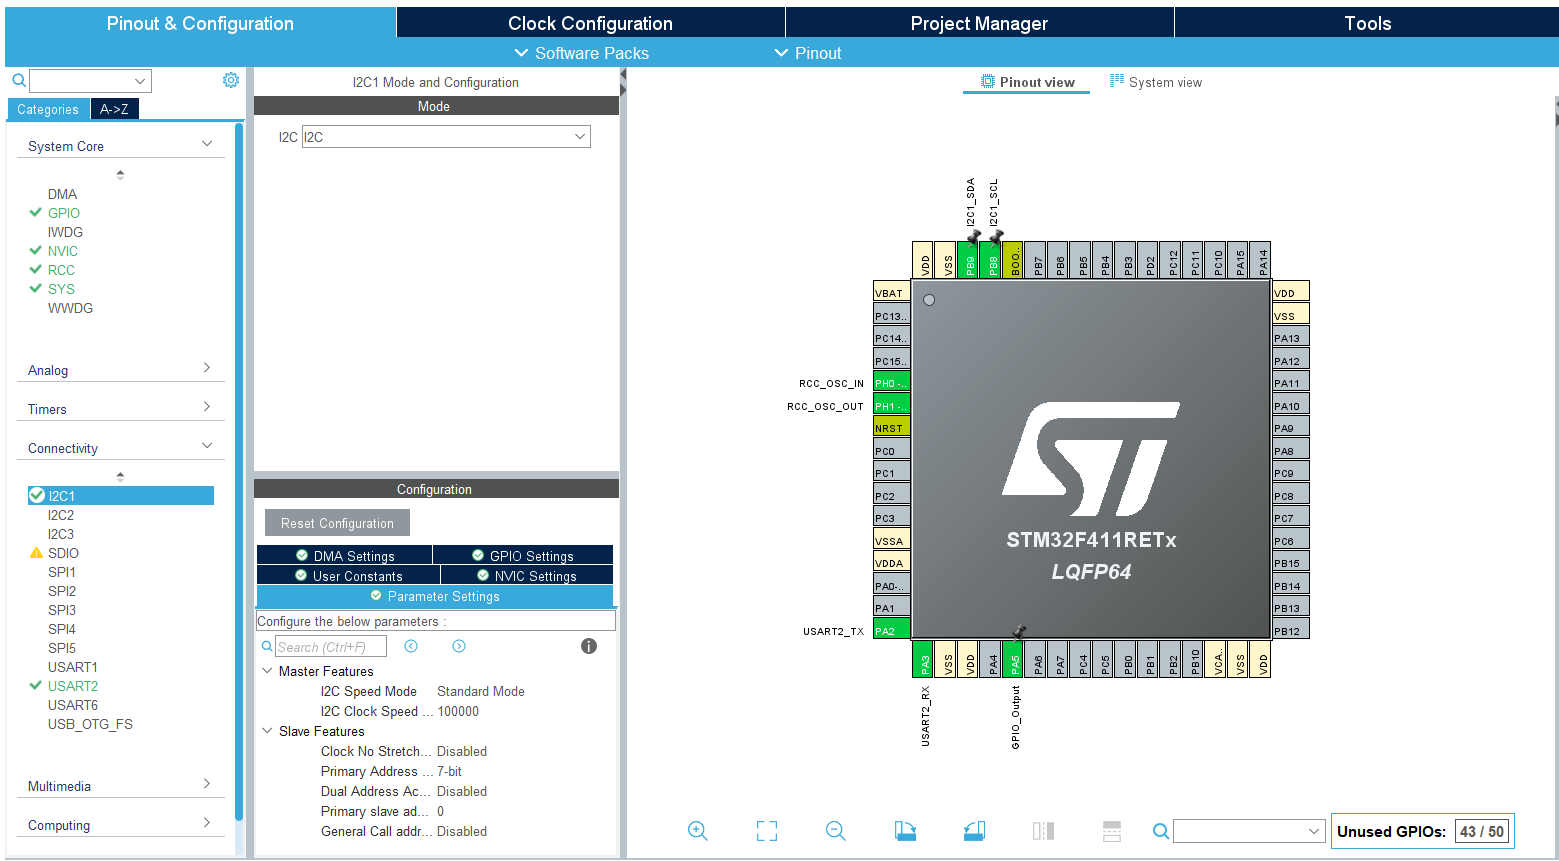The height and width of the screenshot is (861, 1559).
Task: Go to next parameter search result
Action: coord(459,646)
